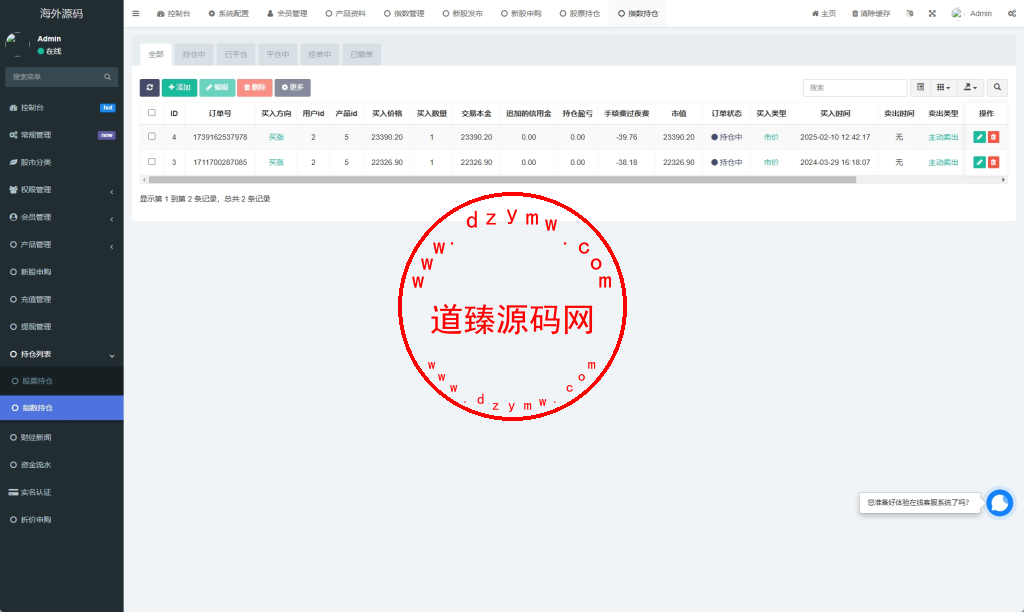The height and width of the screenshot is (612, 1024).
Task: Open 提现管理 in the sidebar
Action: (61, 327)
